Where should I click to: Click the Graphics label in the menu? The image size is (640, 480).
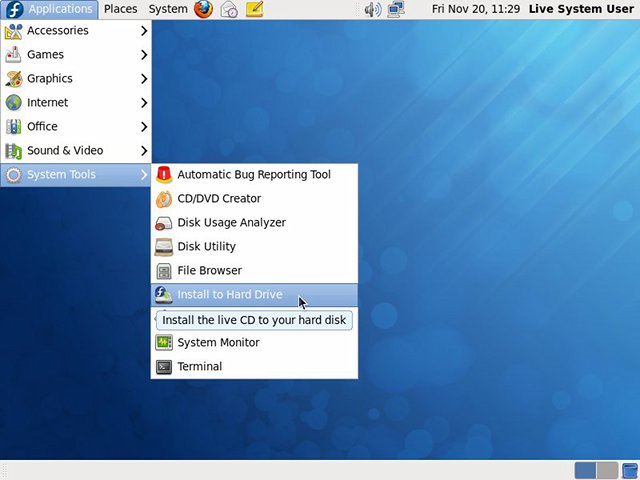tap(50, 79)
